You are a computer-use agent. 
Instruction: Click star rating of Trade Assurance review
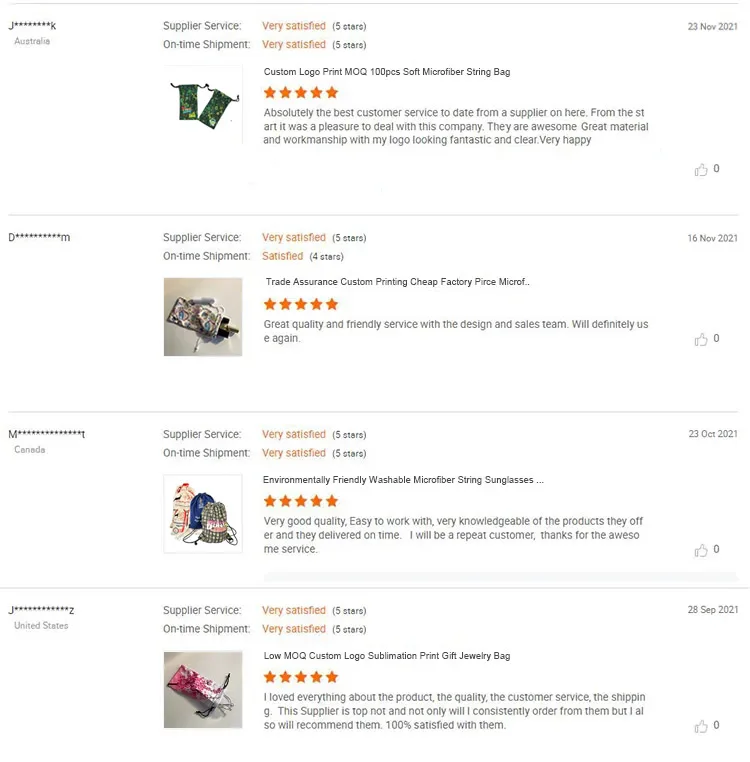coord(301,304)
